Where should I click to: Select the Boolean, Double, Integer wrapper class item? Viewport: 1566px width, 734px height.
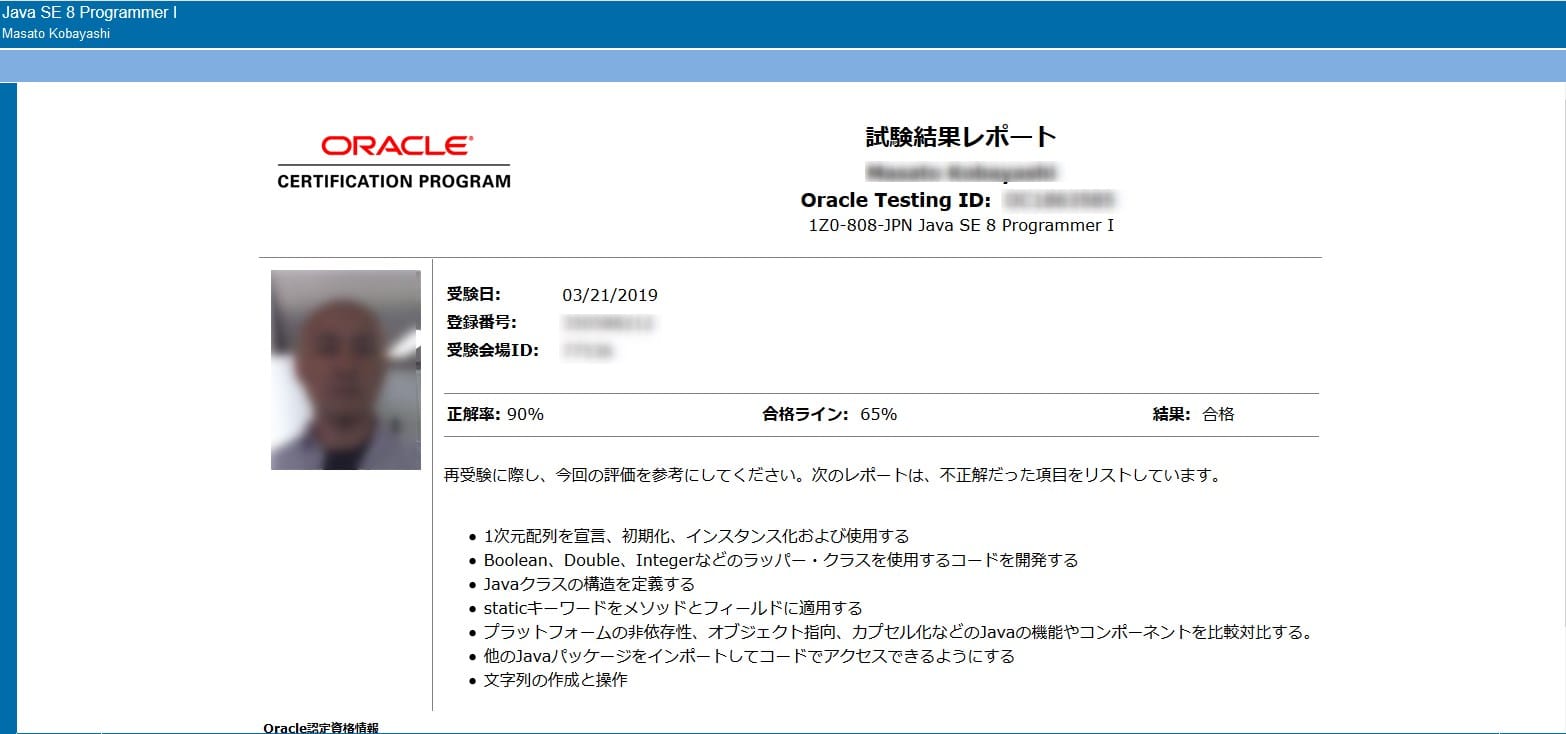(x=780, y=560)
